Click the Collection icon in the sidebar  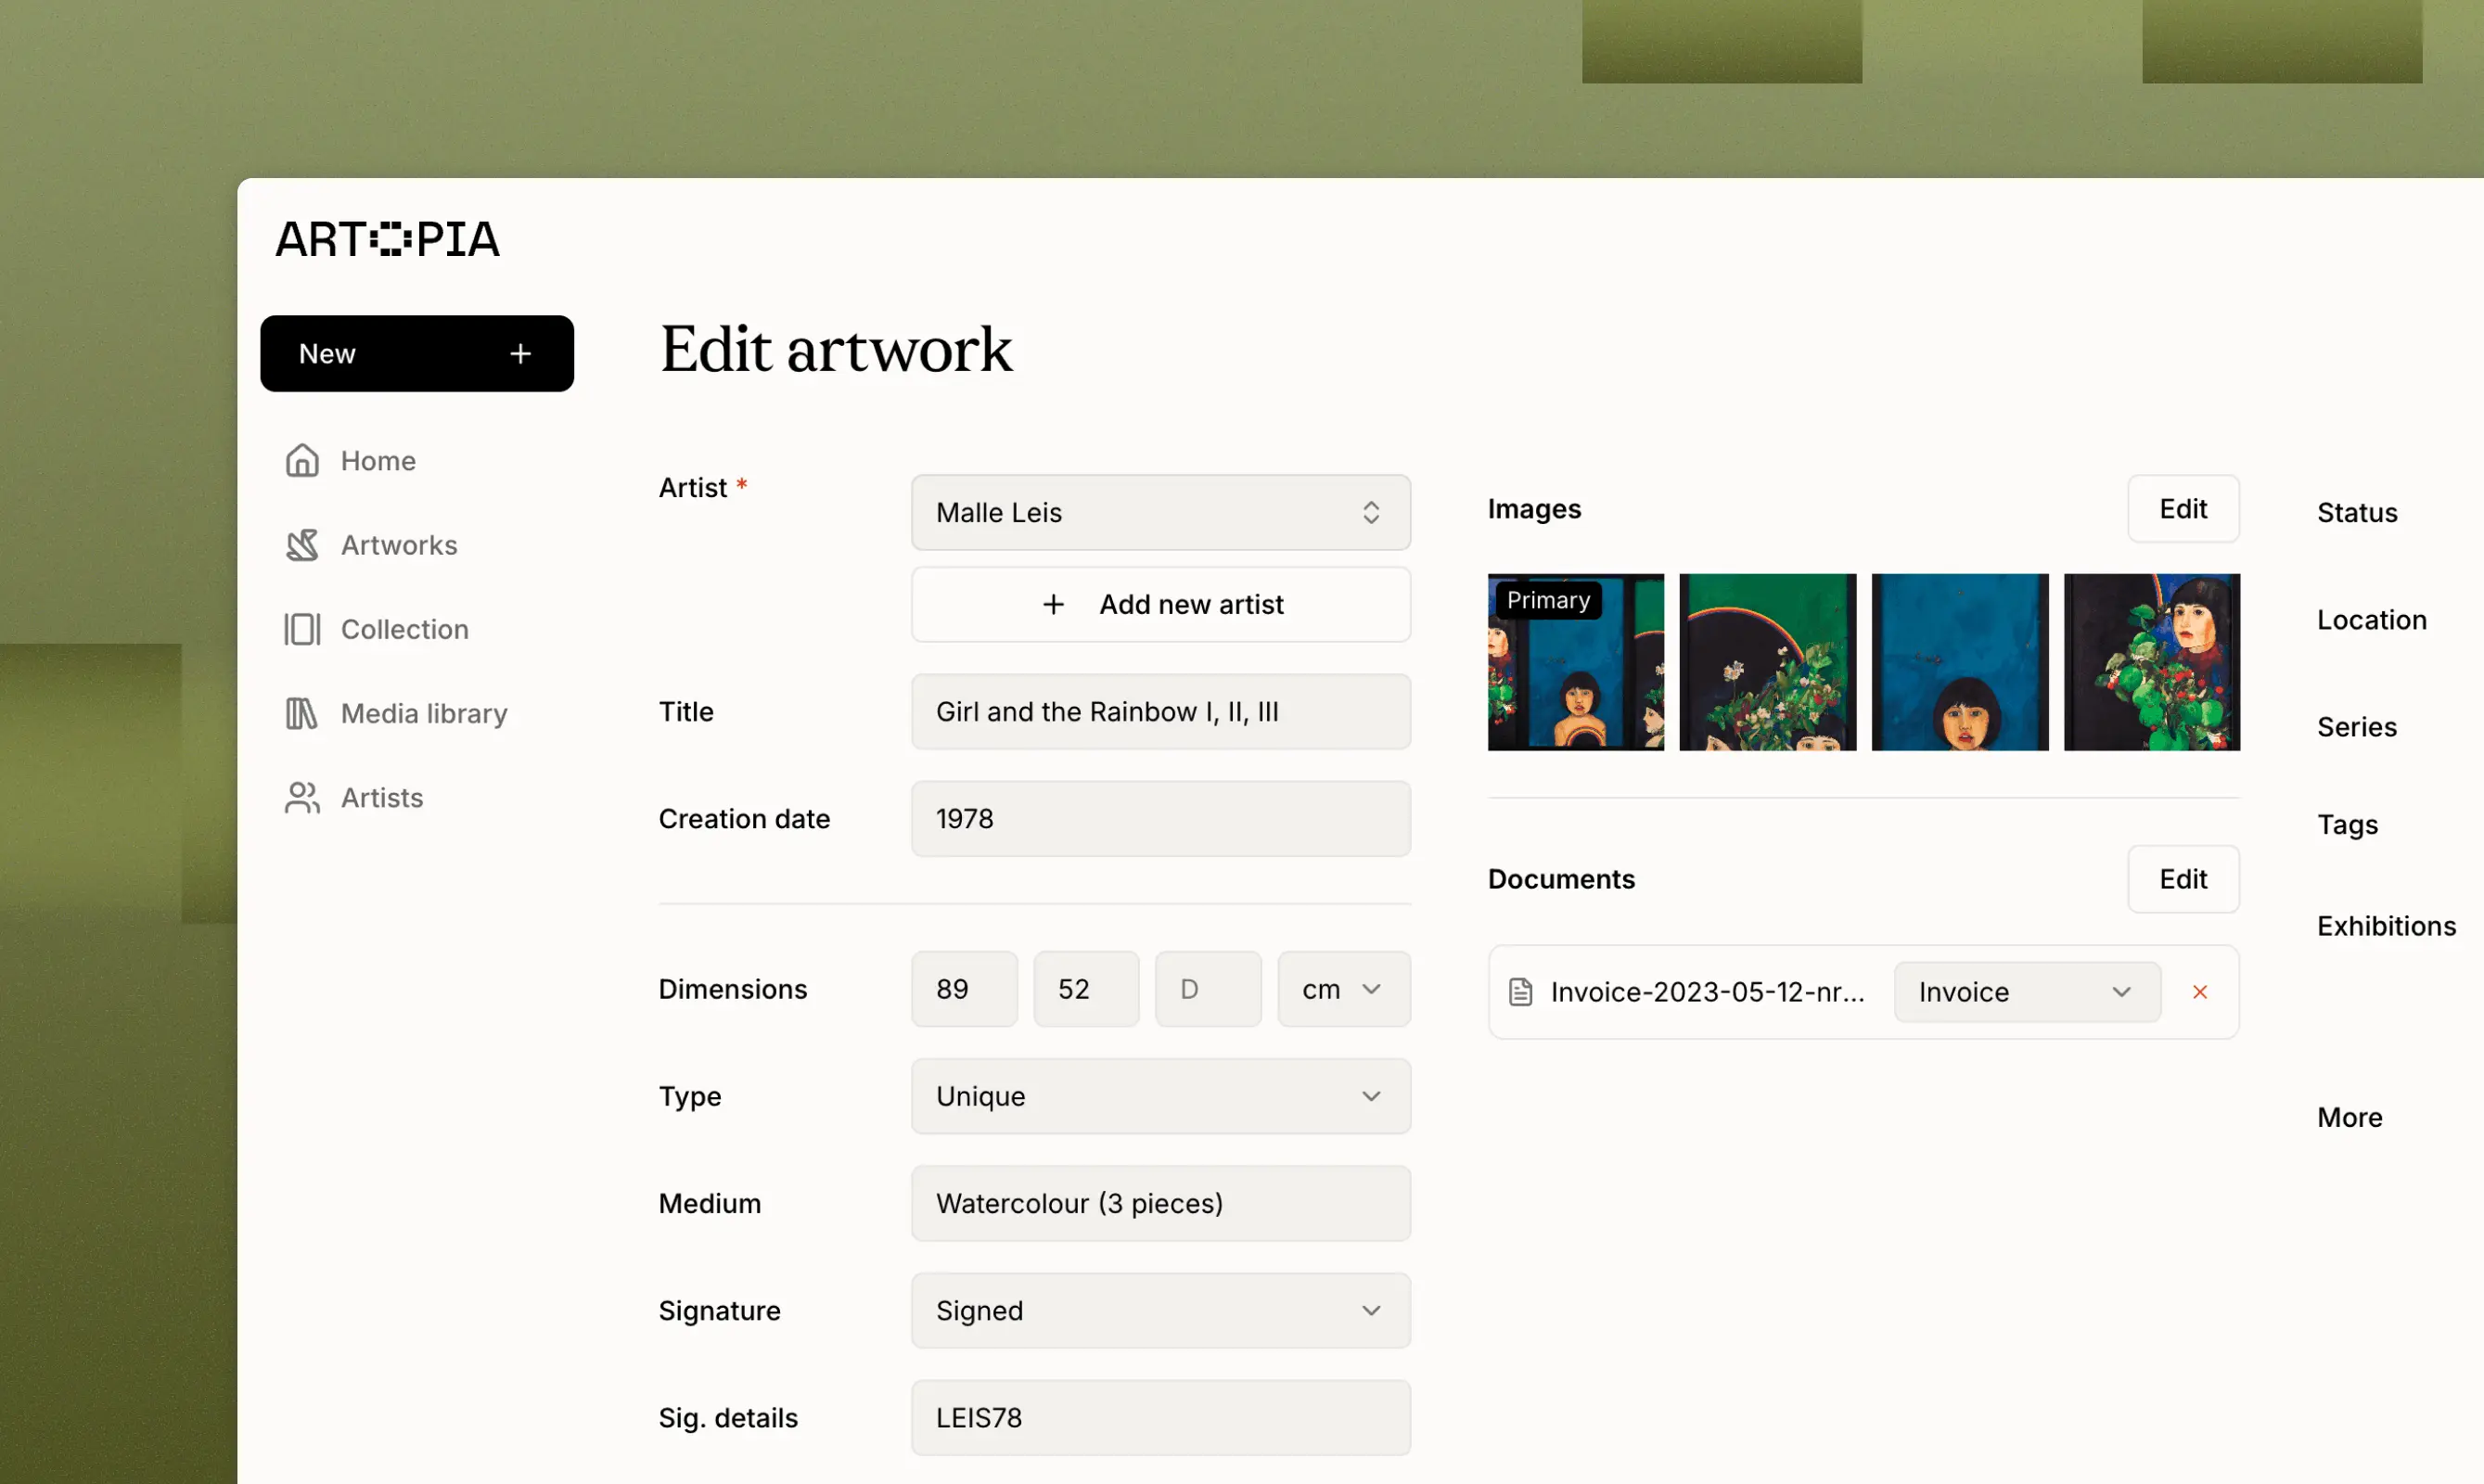[x=303, y=629]
